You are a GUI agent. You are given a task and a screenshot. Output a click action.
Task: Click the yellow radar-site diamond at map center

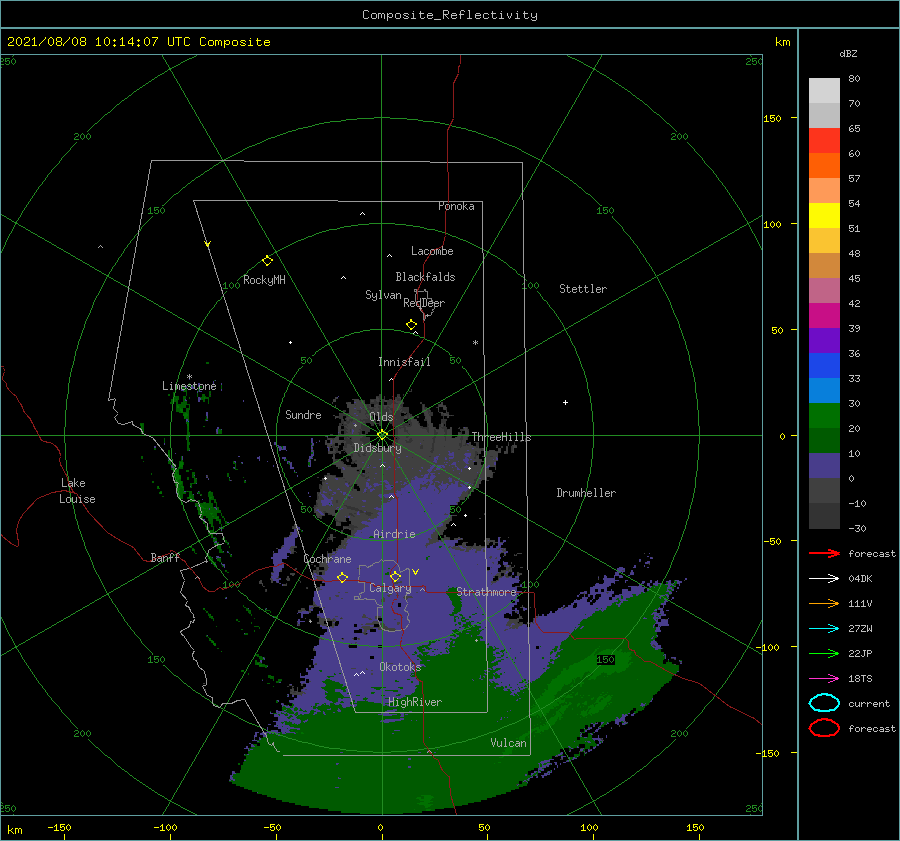(x=382, y=435)
